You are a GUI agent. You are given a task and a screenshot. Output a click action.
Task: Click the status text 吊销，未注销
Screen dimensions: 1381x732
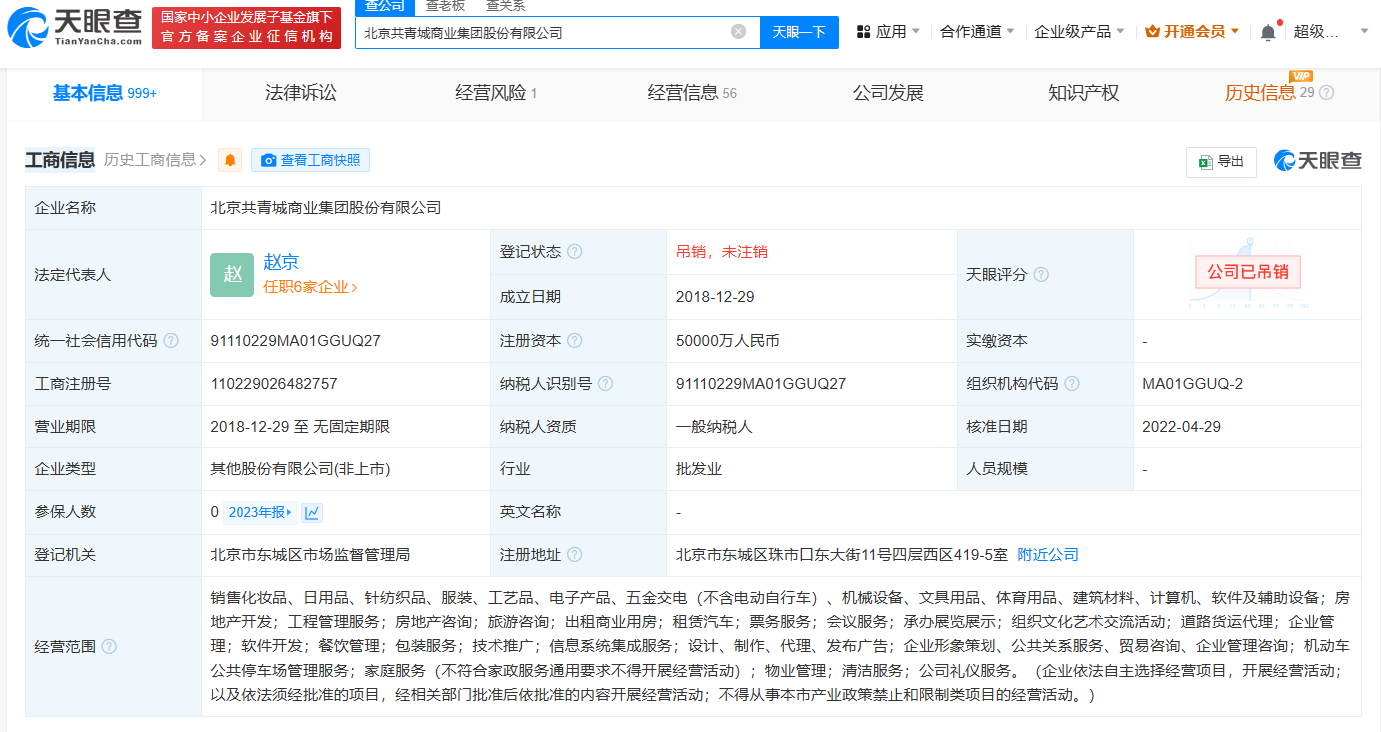click(x=722, y=252)
